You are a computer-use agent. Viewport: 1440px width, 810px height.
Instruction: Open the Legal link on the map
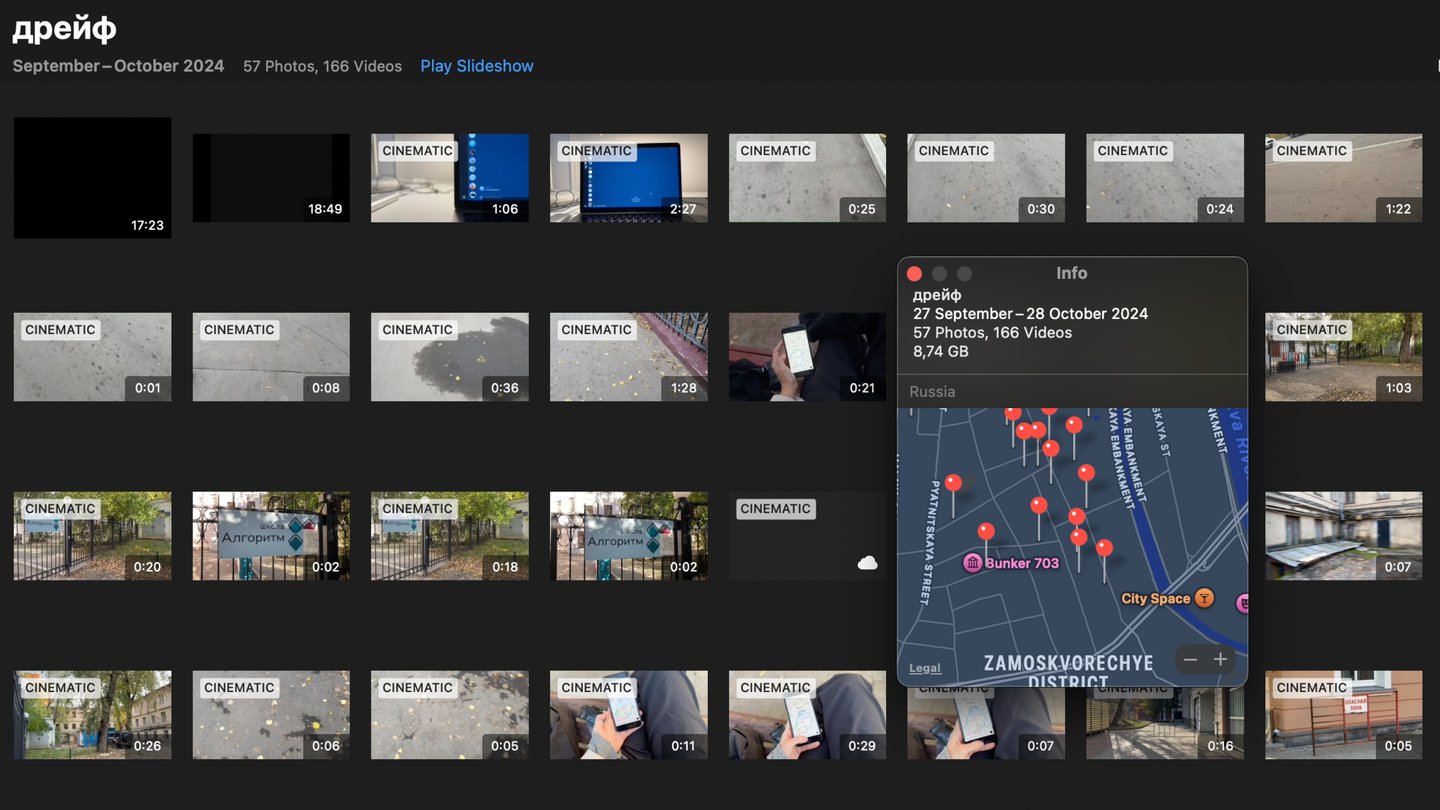pyautogui.click(x=924, y=668)
